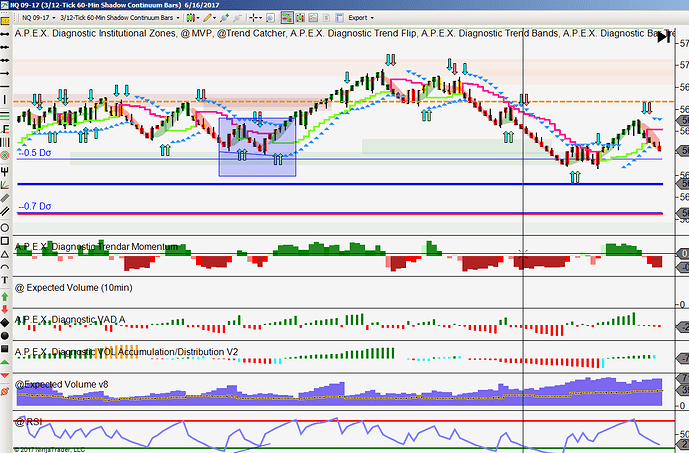Select the Diamond marker tool
Viewport: 689px width, 453px height.
point(5,323)
